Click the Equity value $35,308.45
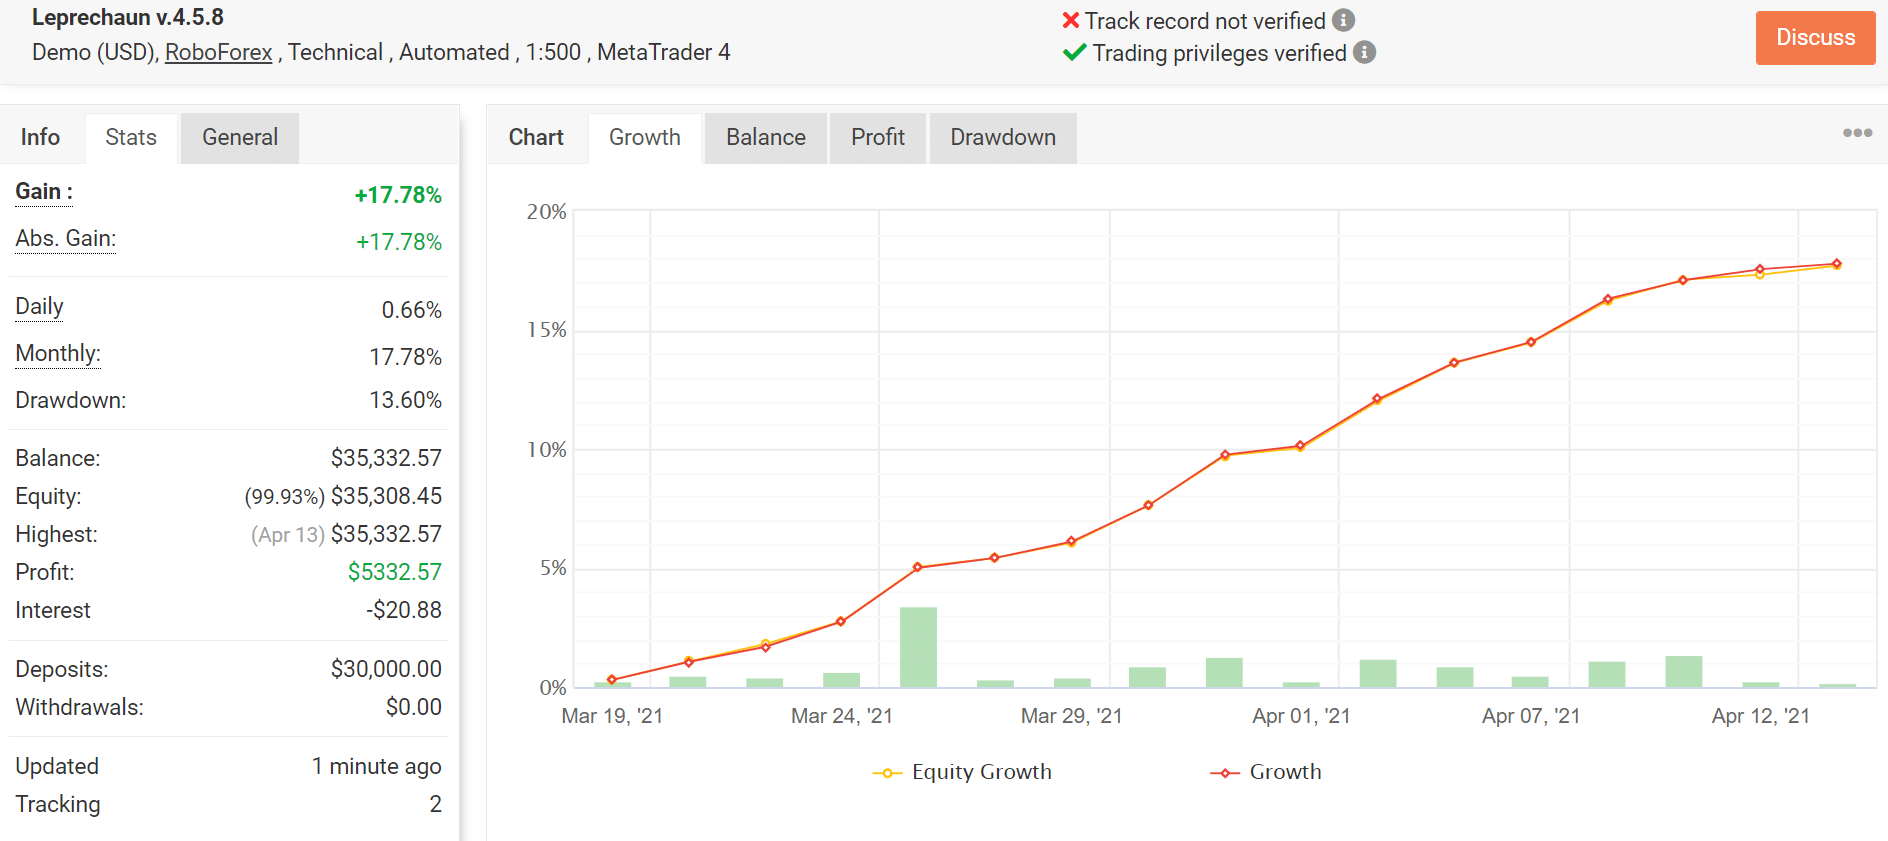This screenshot has height=841, width=1888. pos(386,496)
